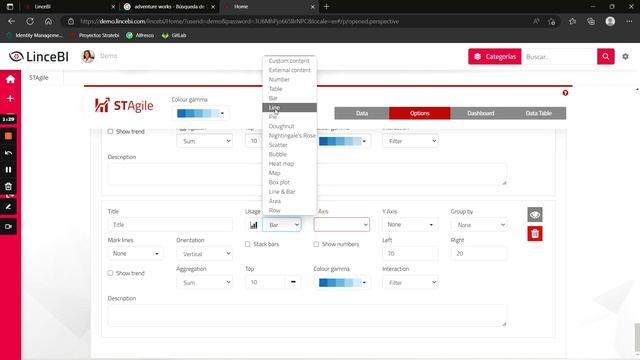The height and width of the screenshot is (360, 640).
Task: Click the red magnifier search button
Action: click(x=606, y=56)
